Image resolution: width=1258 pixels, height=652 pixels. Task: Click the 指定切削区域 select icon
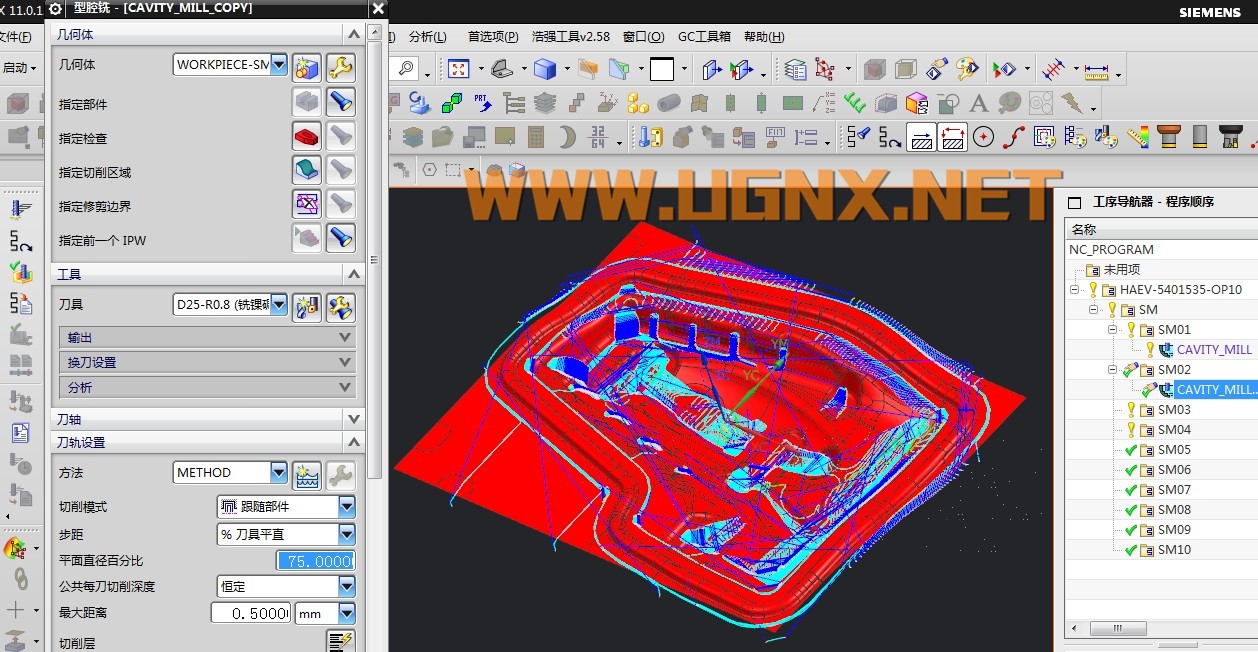[307, 170]
